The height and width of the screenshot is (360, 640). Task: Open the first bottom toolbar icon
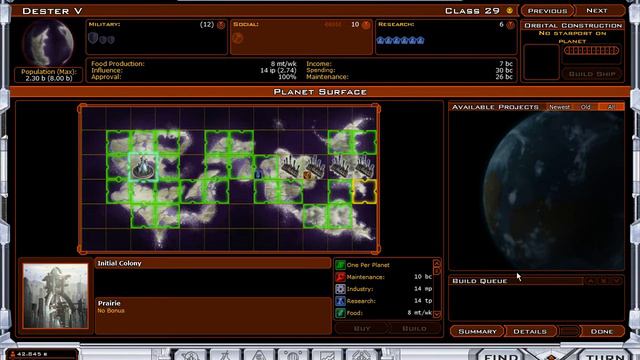[190, 355]
